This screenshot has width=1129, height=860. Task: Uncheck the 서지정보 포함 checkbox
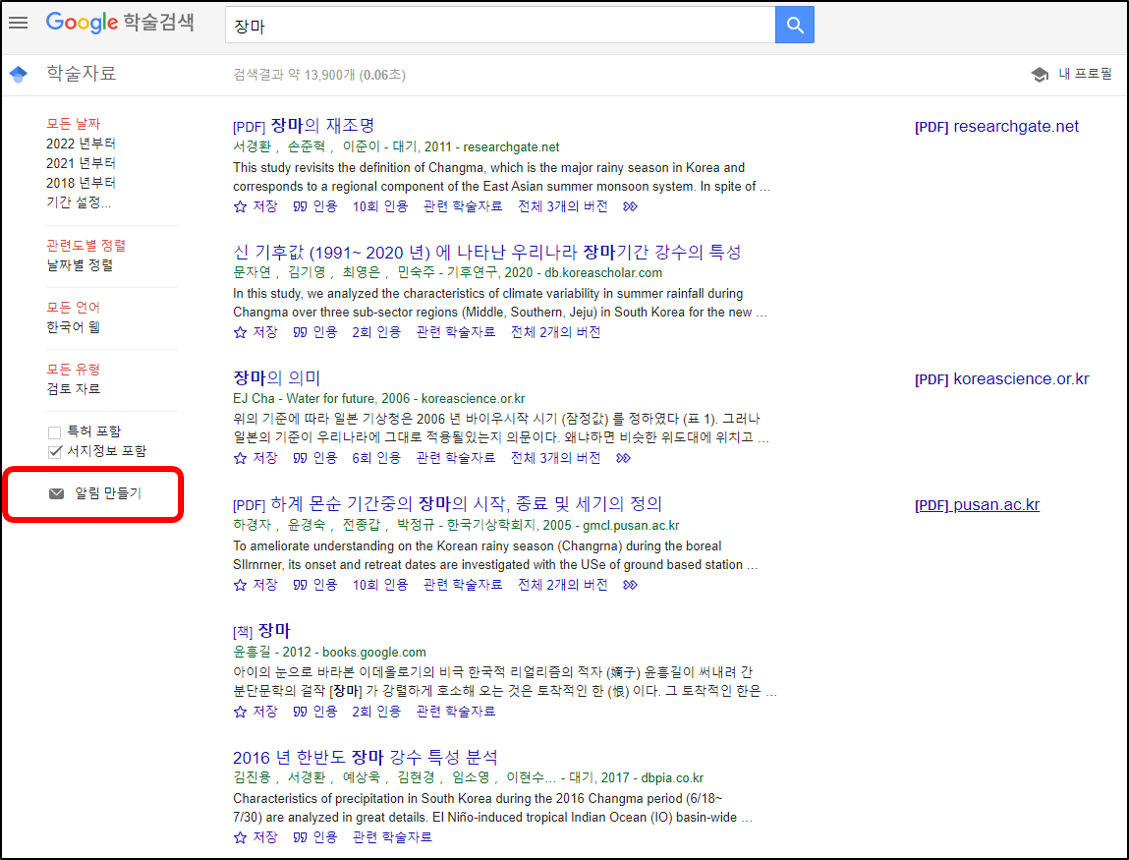point(54,452)
